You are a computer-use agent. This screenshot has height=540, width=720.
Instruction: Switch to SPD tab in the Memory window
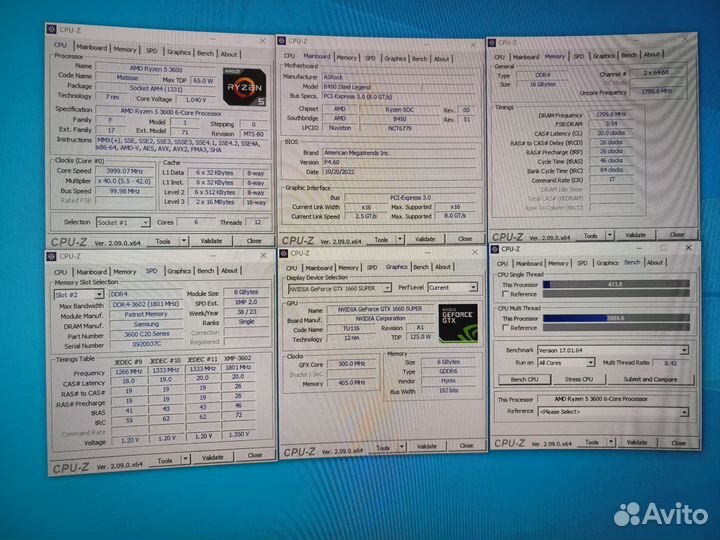click(579, 56)
